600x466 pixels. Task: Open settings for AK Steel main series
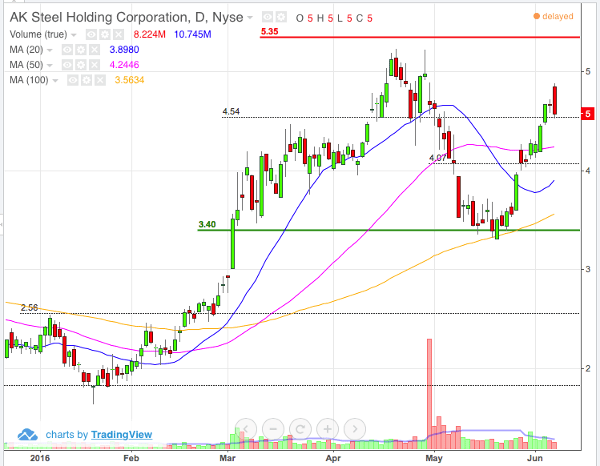281,17
